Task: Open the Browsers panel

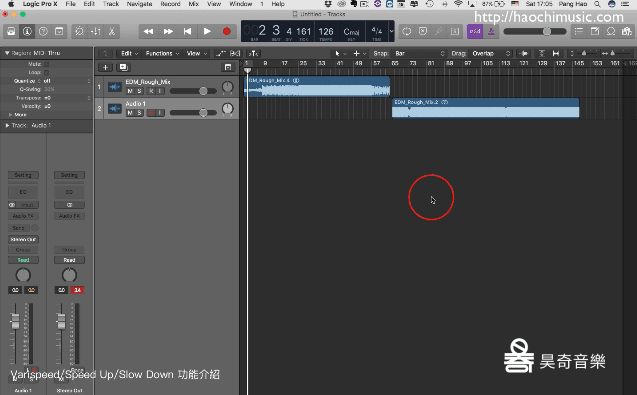Action: [x=626, y=31]
